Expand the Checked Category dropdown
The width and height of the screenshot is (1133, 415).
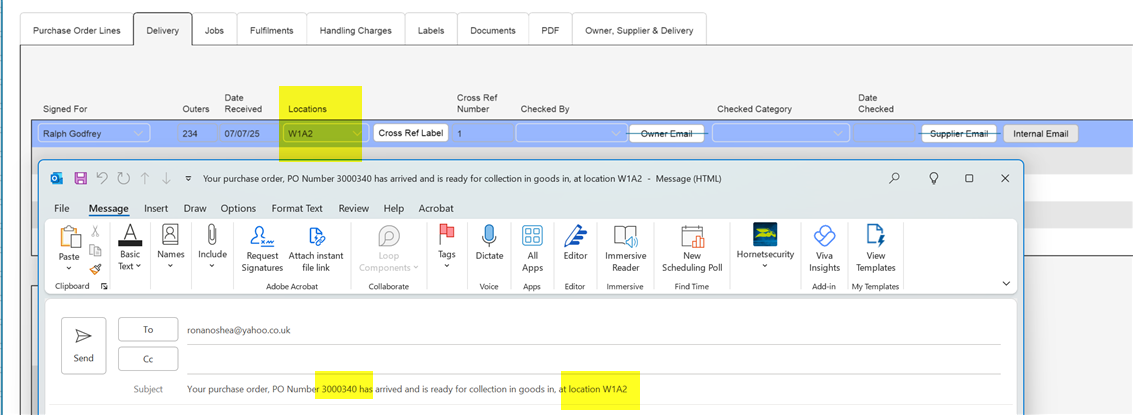tap(838, 134)
